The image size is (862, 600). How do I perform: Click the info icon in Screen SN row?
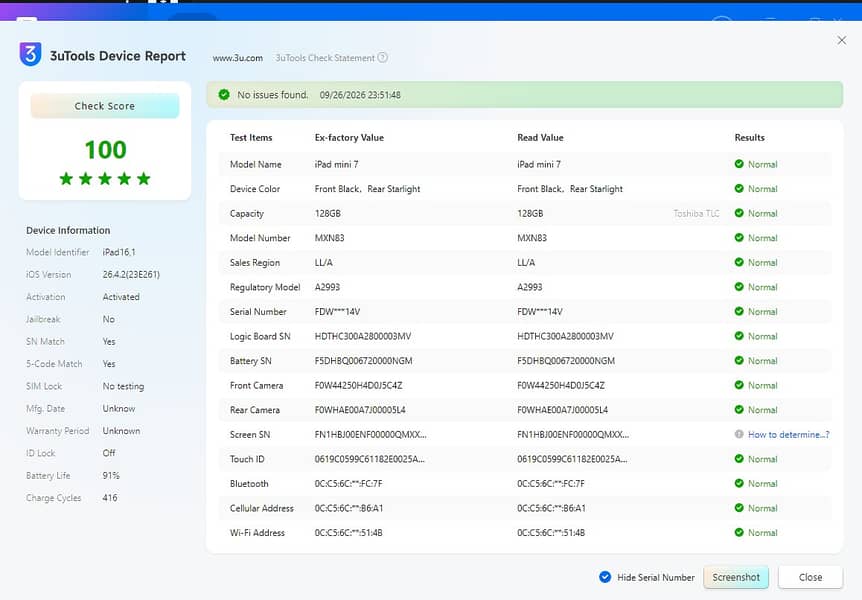739,434
